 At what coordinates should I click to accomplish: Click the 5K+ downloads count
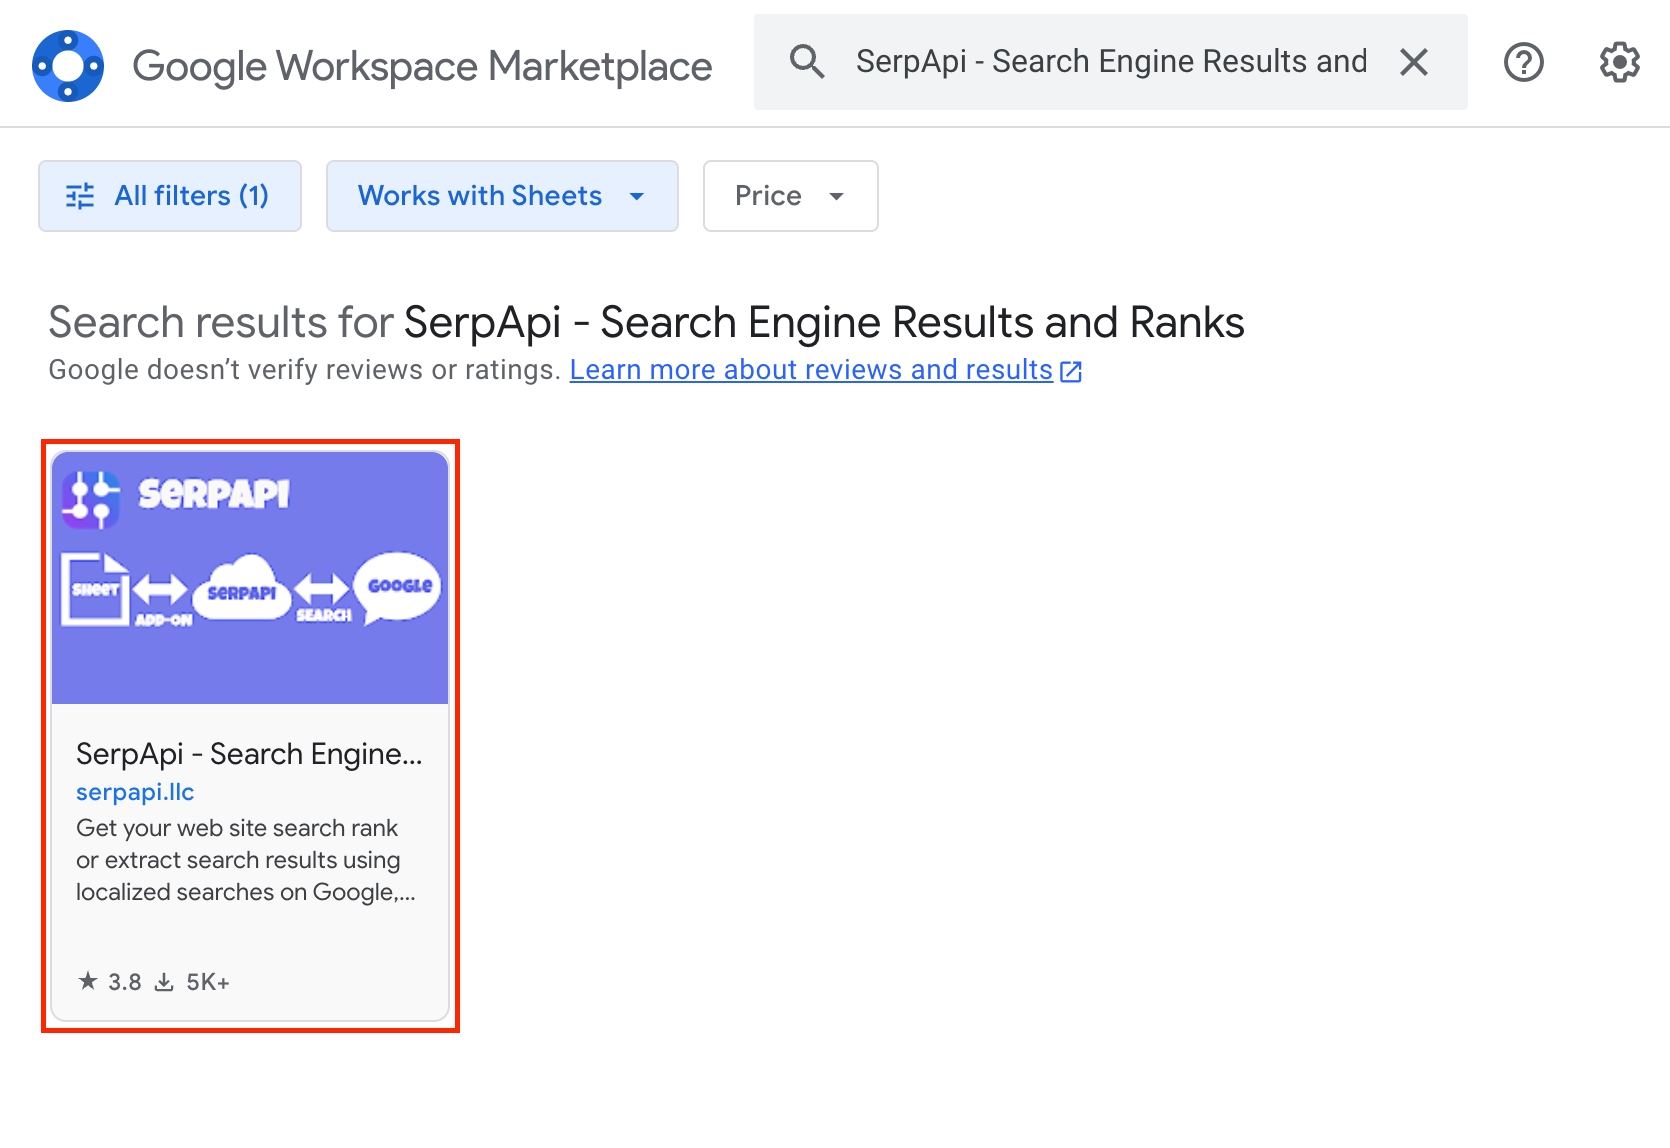193,982
